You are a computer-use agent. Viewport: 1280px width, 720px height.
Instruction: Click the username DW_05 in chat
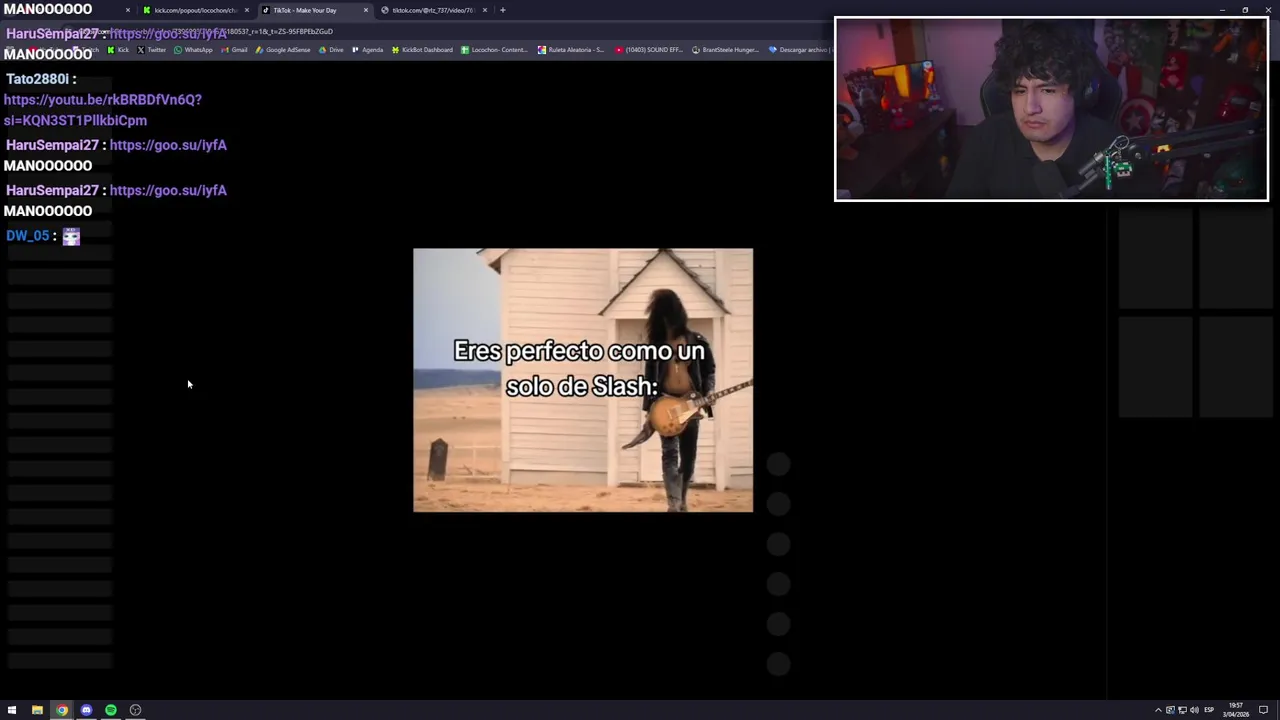pos(27,236)
